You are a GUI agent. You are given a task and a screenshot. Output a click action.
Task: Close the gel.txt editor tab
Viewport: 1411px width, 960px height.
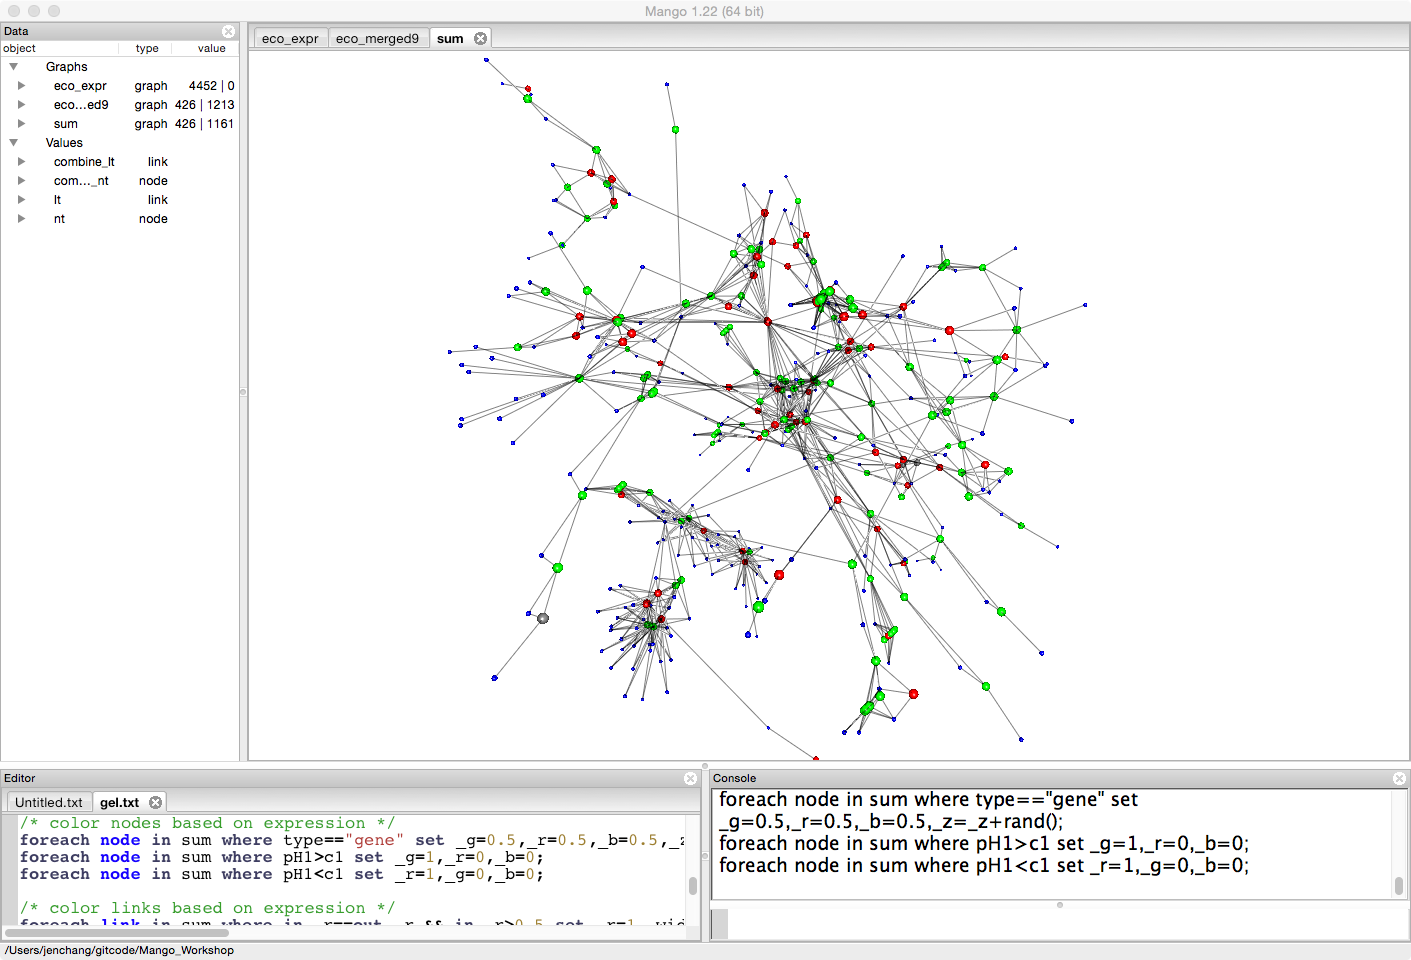pyautogui.click(x=155, y=802)
